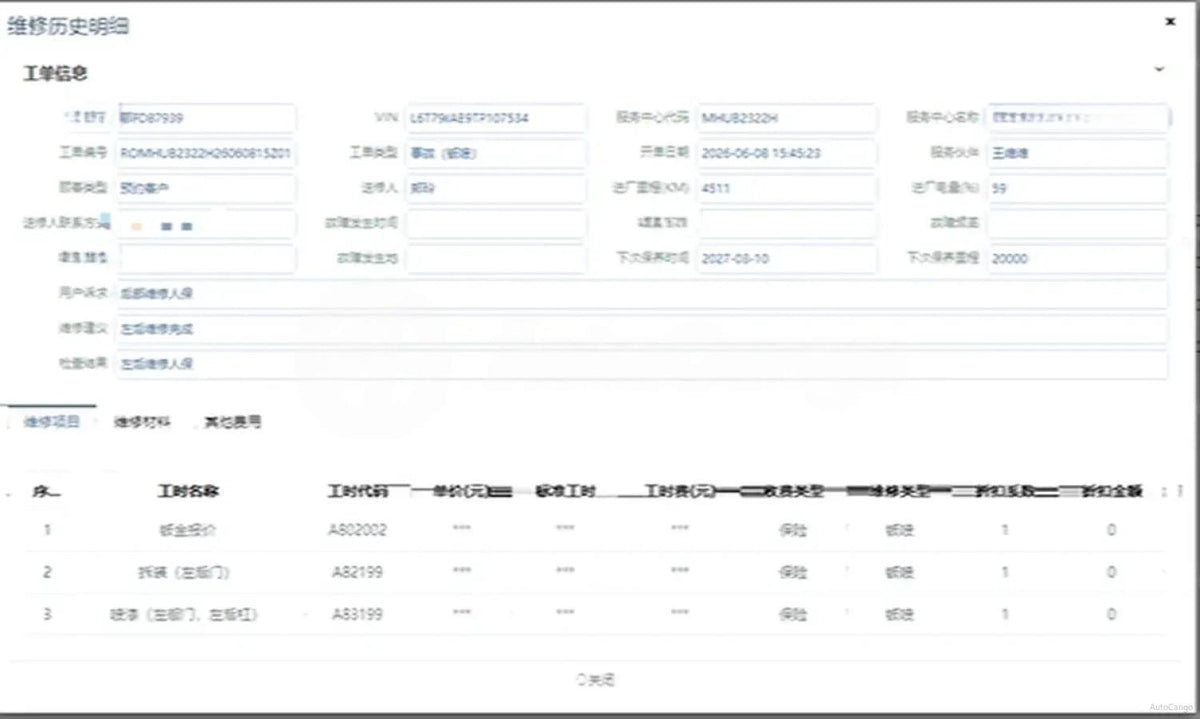This screenshot has height=719, width=1200.
Task: Switch to the 维修项目 tab
Action: [x=52, y=422]
